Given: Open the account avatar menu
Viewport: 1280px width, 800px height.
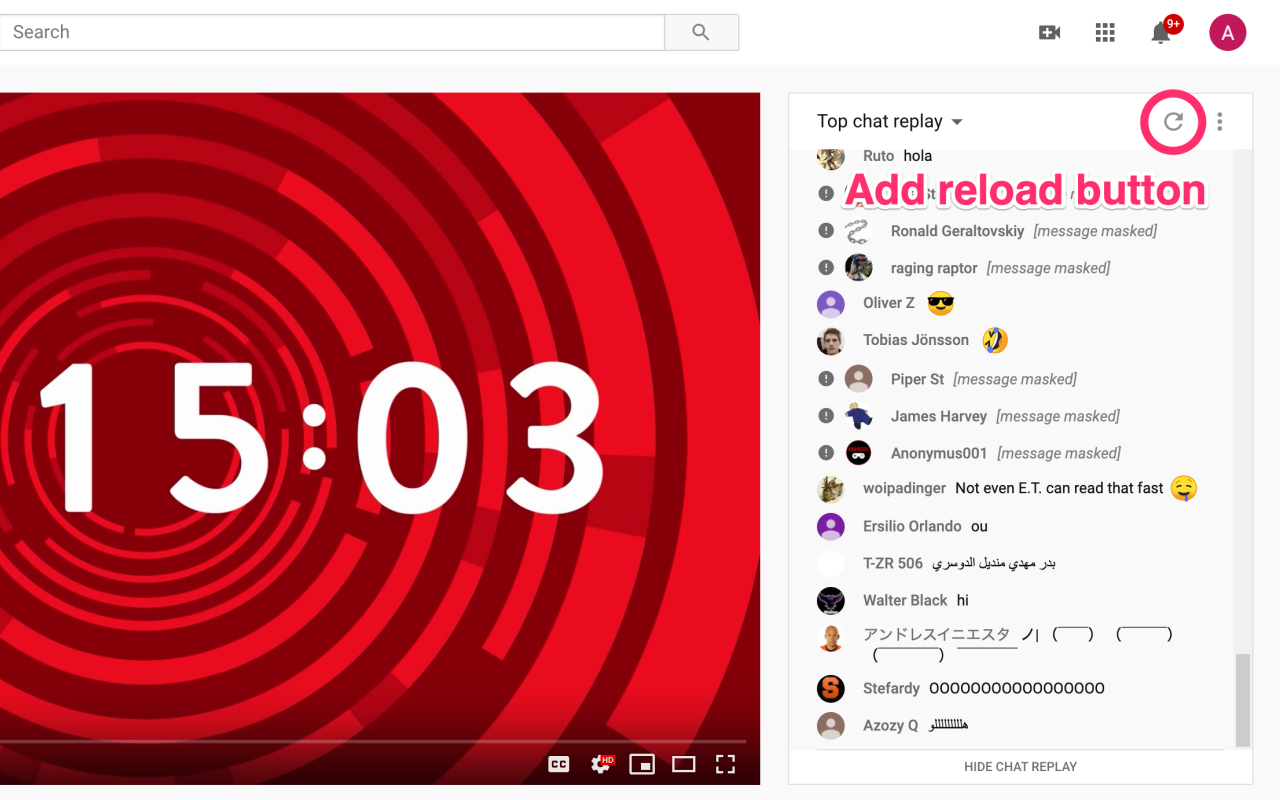Looking at the screenshot, I should [1227, 33].
